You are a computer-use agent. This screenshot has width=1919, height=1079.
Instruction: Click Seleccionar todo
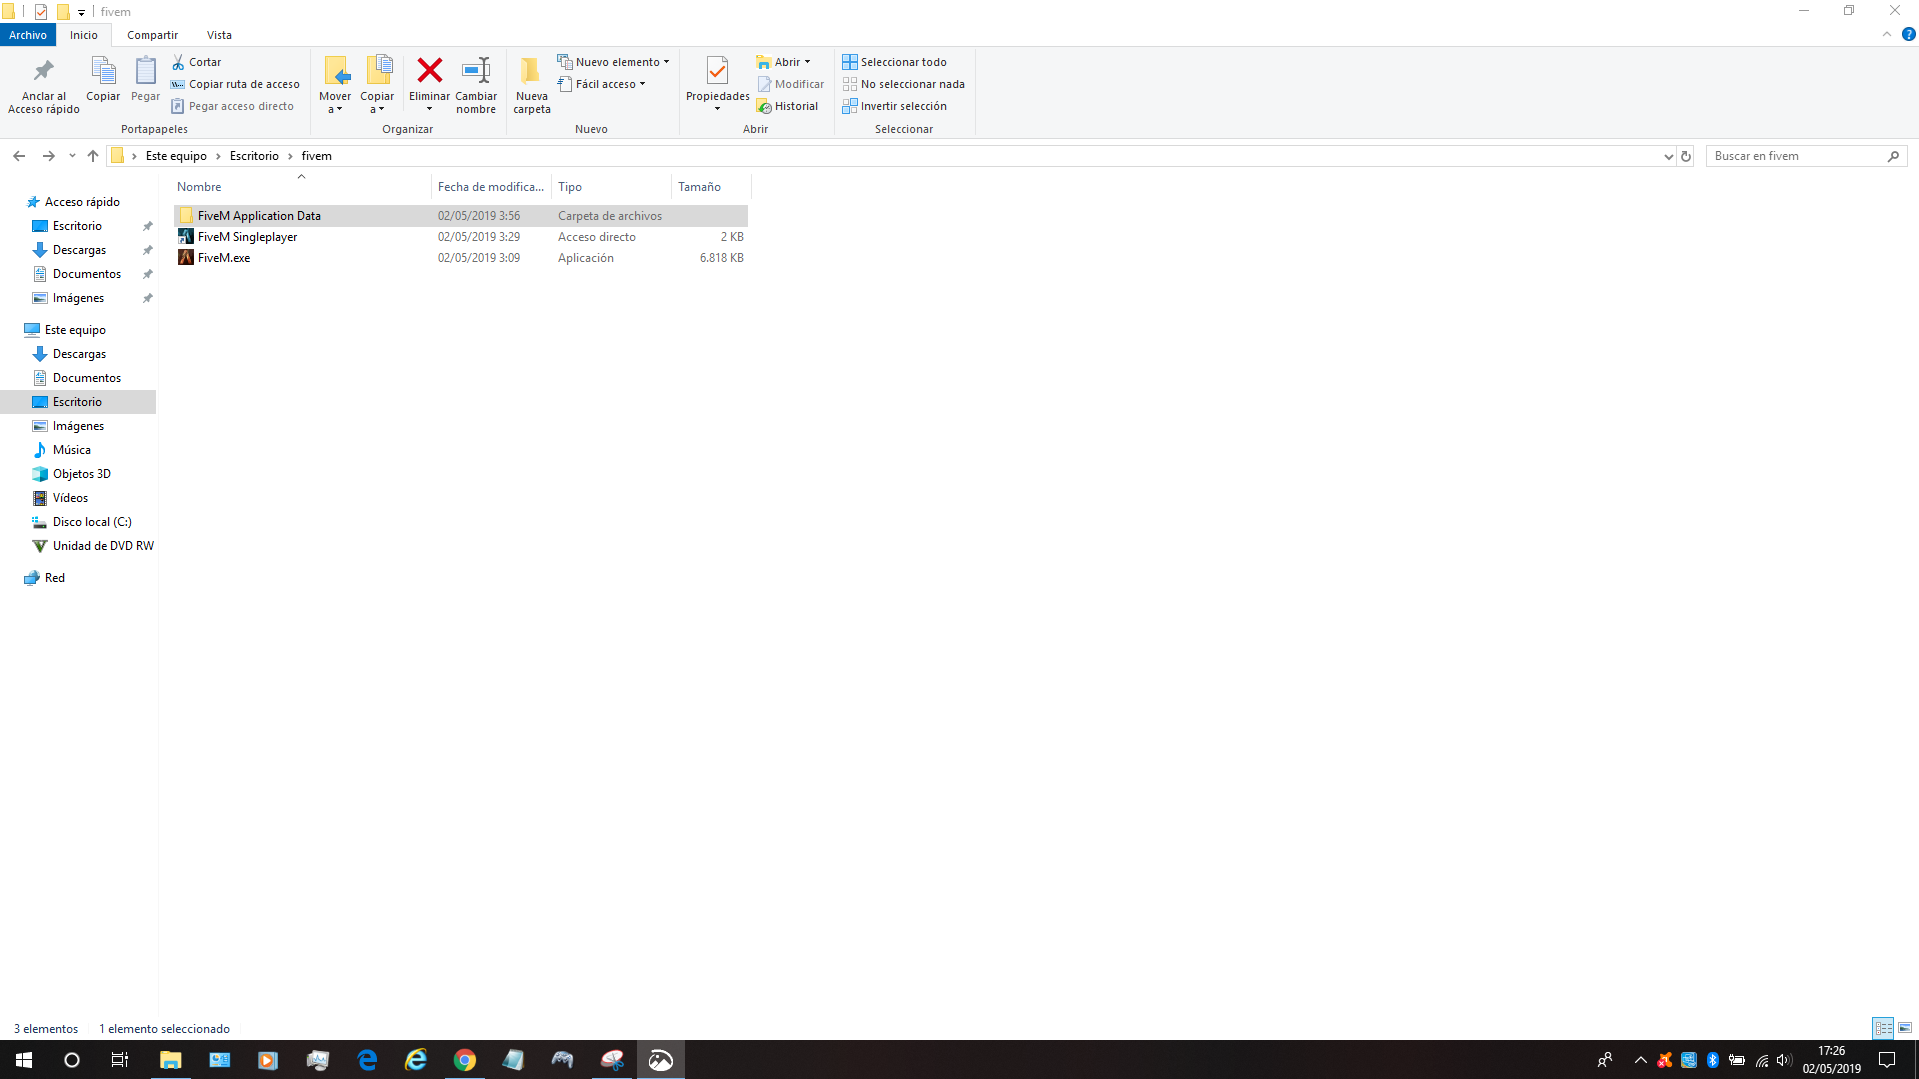pos(894,62)
